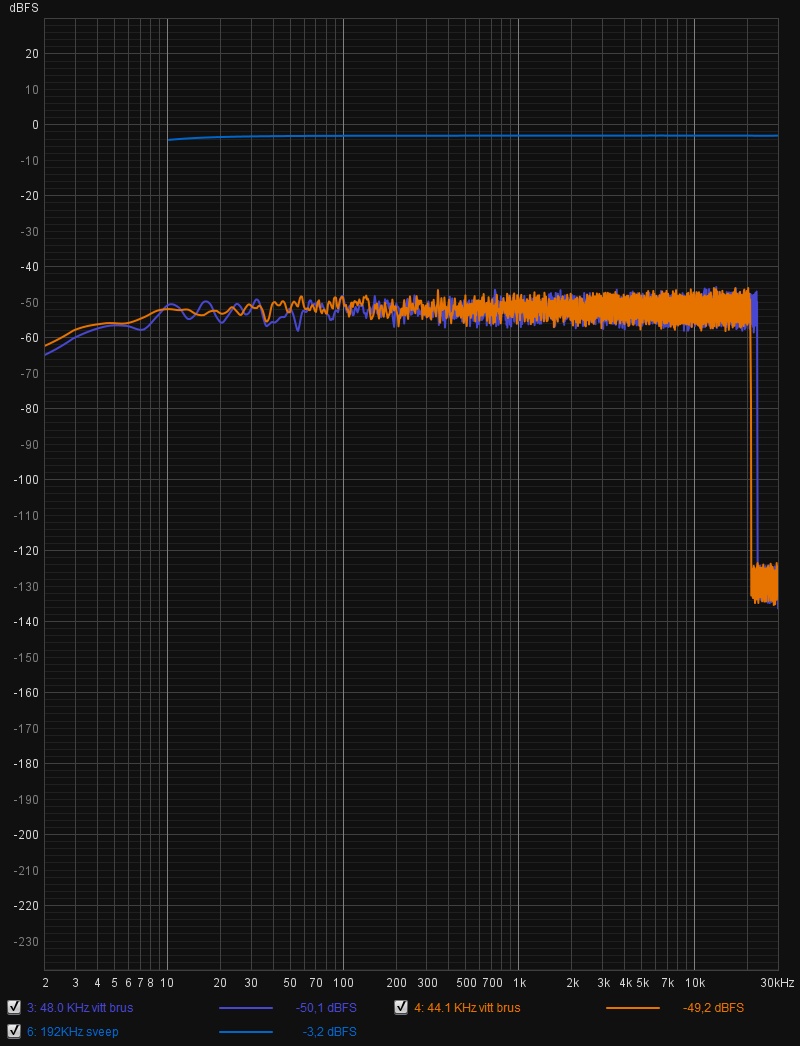This screenshot has width=800, height=1046.
Task: Click the -49,2 dBFS legend value
Action: [713, 1008]
